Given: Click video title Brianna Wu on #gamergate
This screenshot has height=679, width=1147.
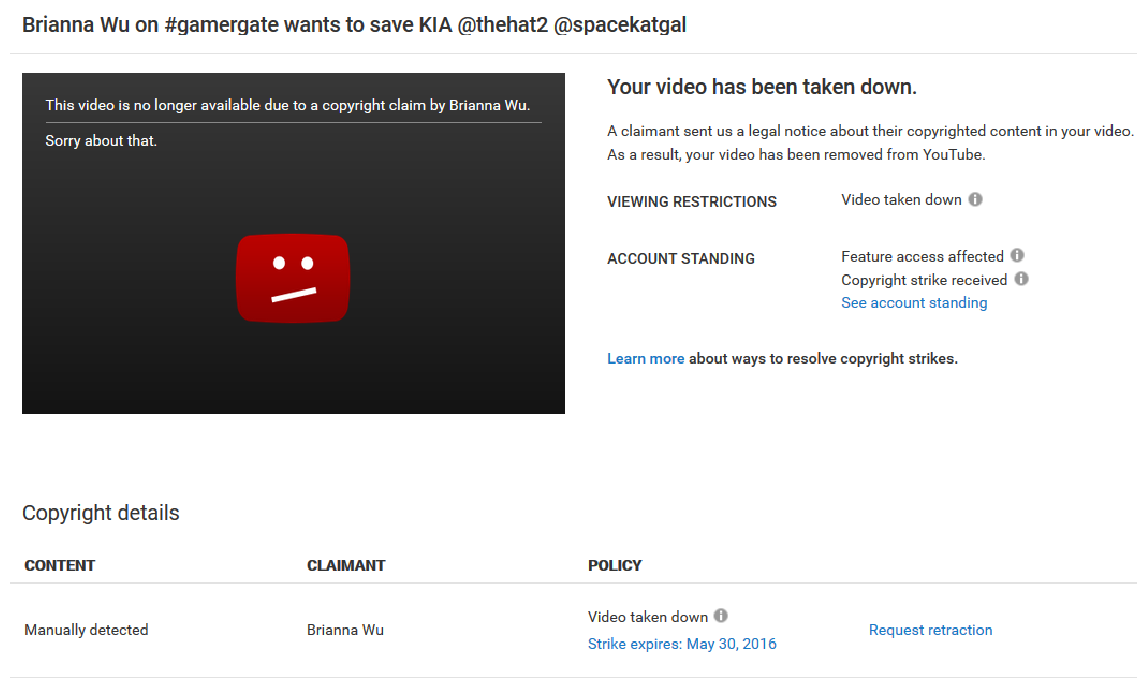Looking at the screenshot, I should coord(354,25).
